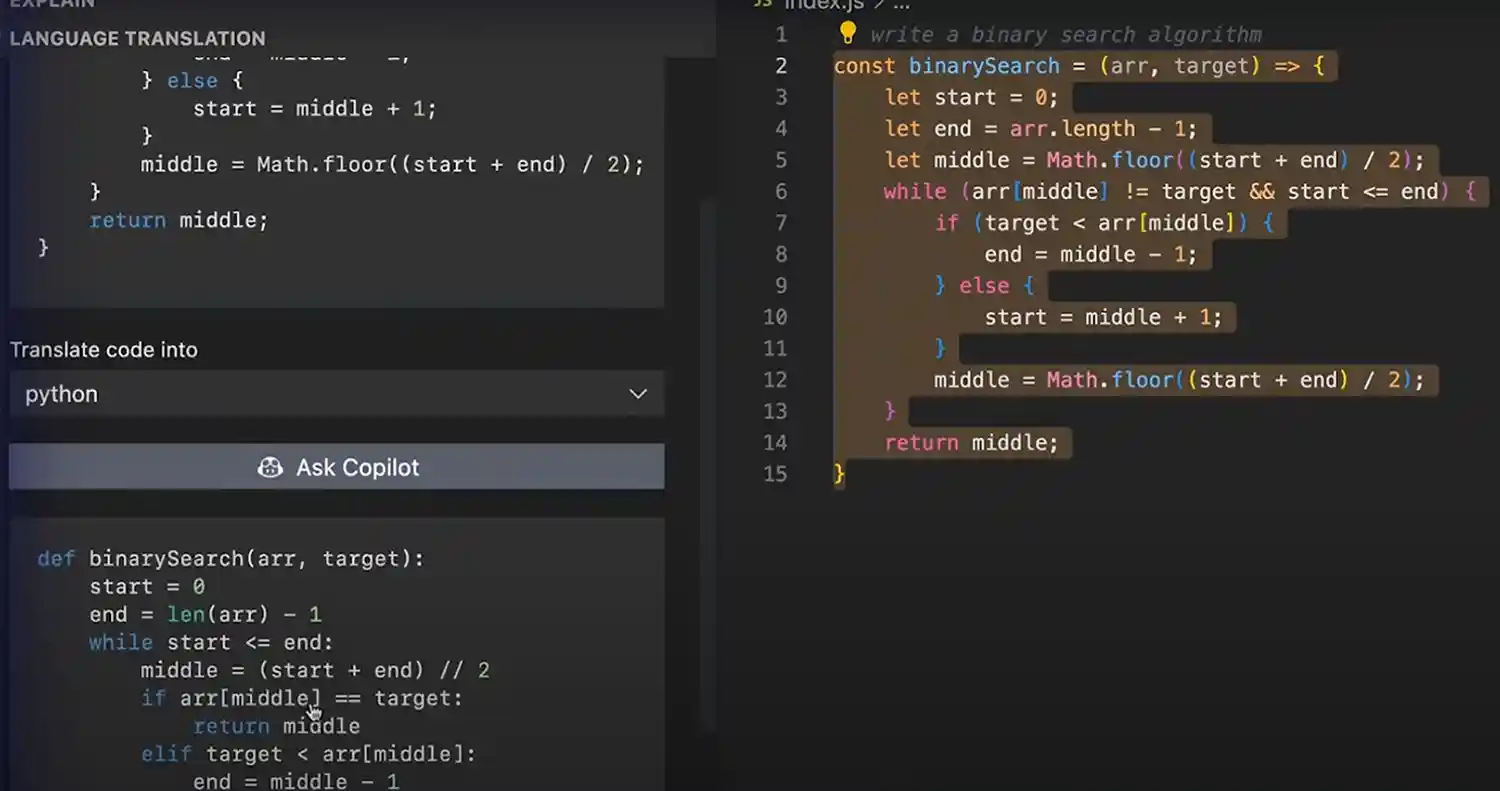The width and height of the screenshot is (1500, 791).
Task: Click line number 12 in the gutter
Action: click(x=775, y=380)
